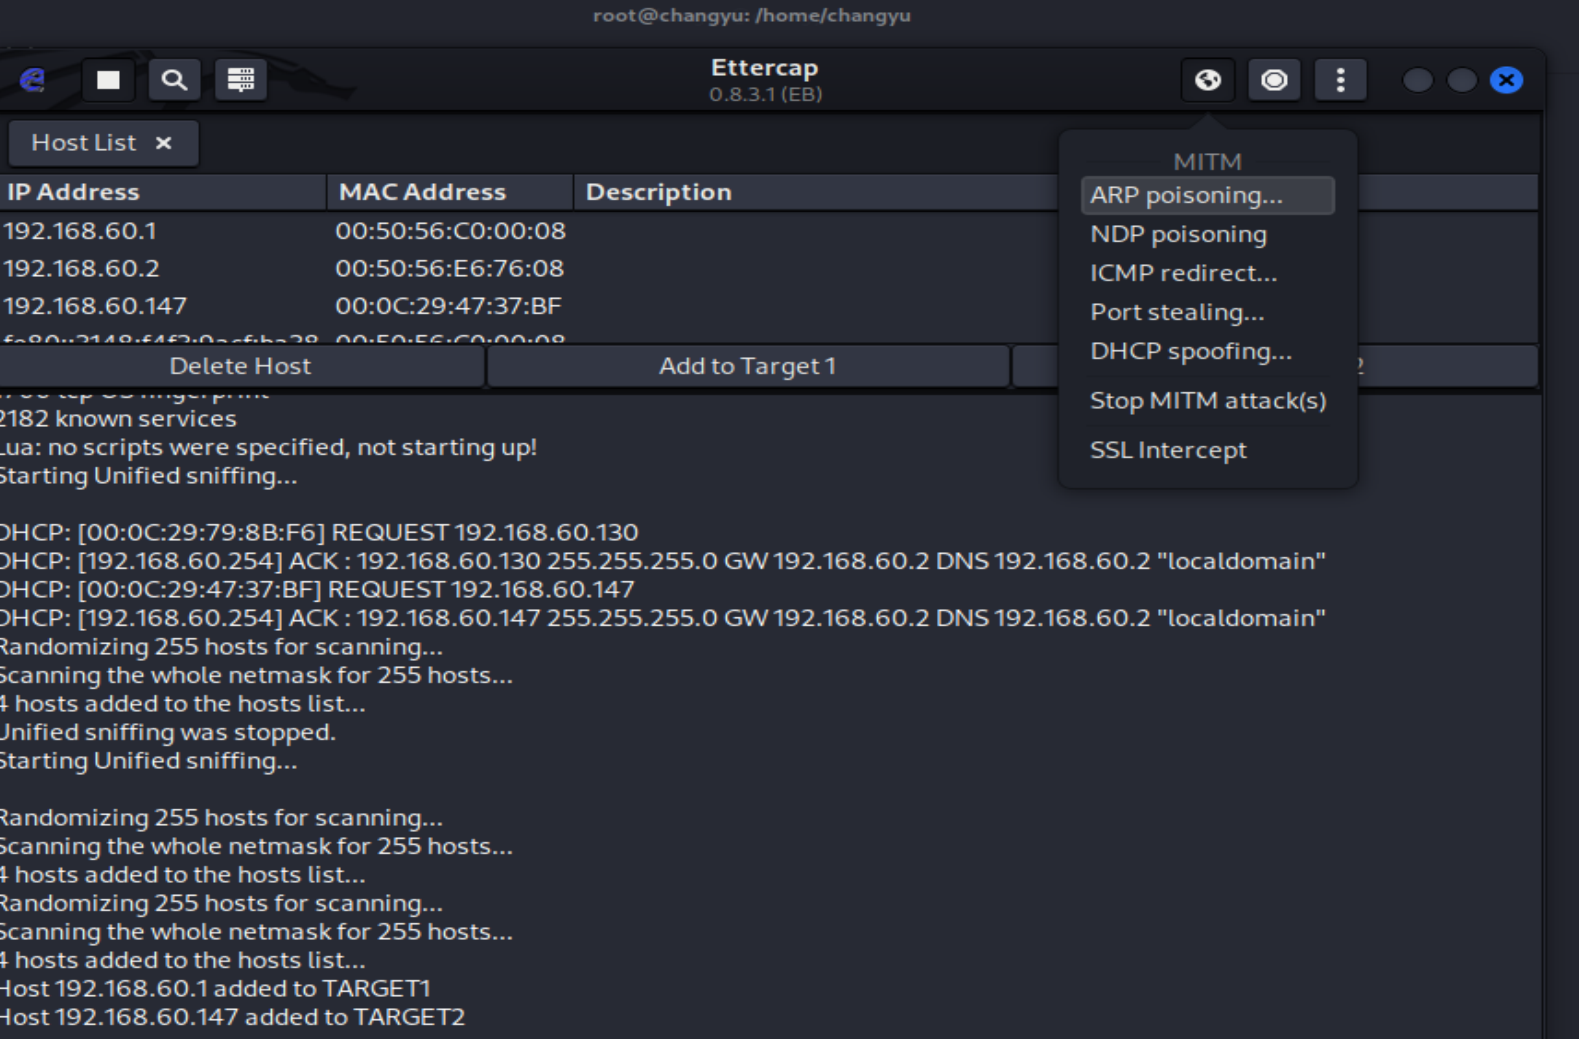
Task: Click the Delete Host button
Action: (240, 366)
